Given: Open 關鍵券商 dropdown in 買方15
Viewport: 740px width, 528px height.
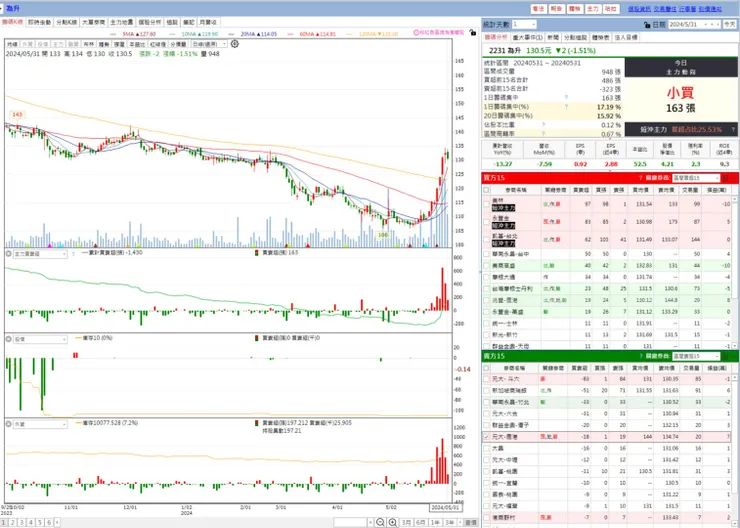Looking at the screenshot, I should point(696,178).
